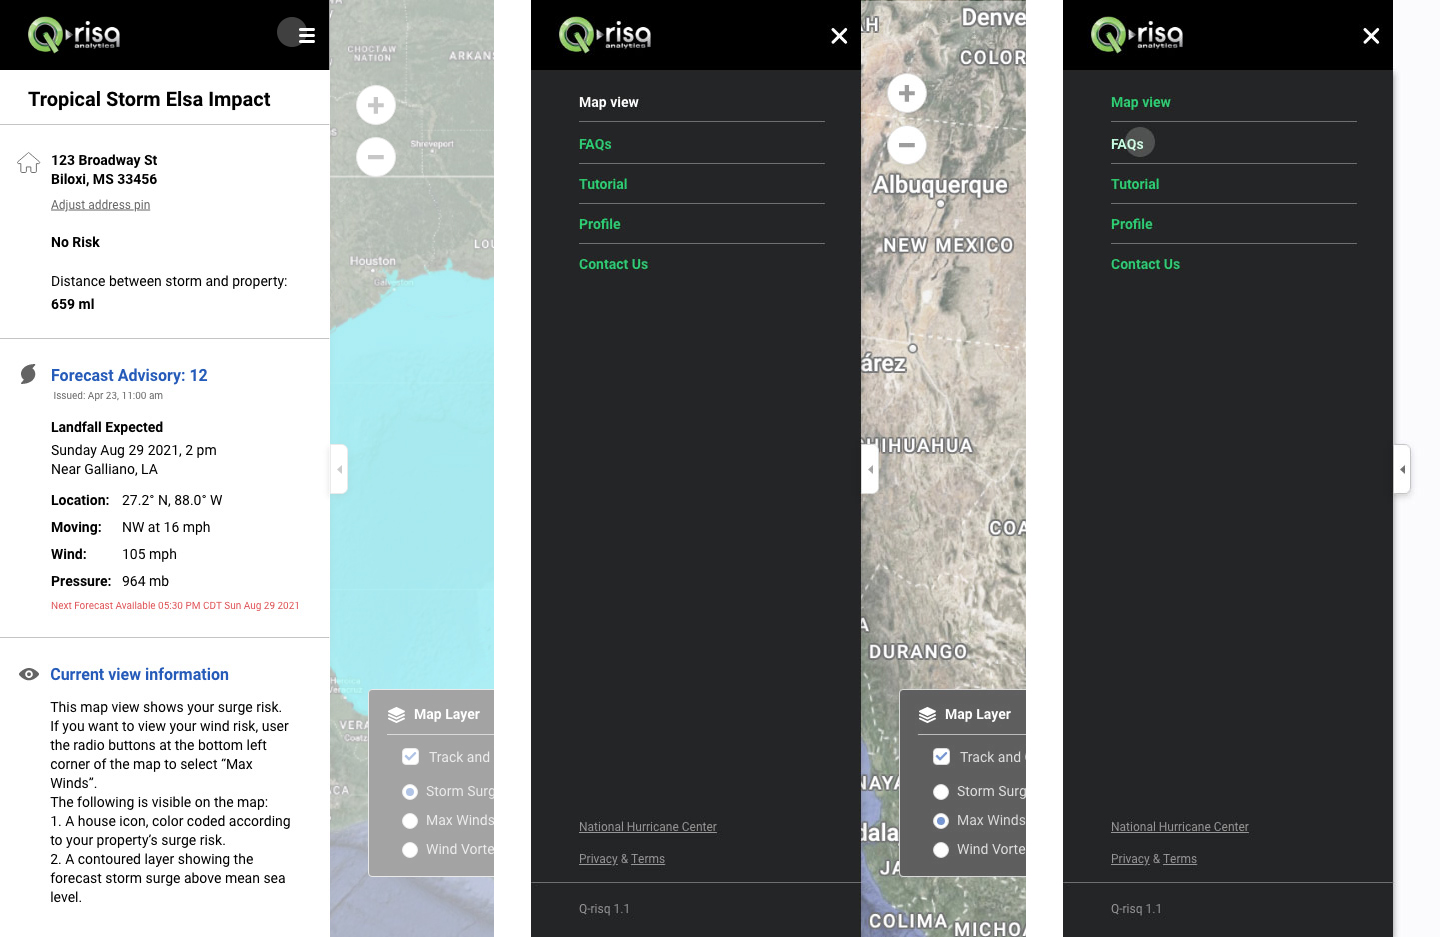Viewport: 1440px width, 937px height.
Task: Close the menu where Map view is white
Action: click(839, 36)
